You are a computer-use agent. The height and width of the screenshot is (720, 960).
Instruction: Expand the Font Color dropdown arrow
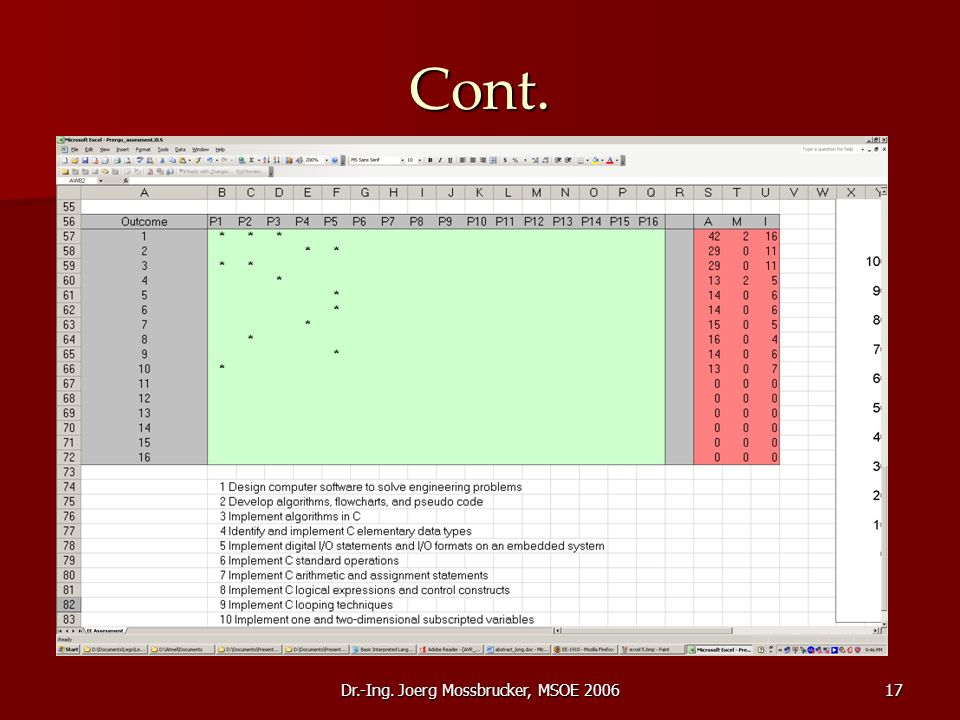point(617,160)
